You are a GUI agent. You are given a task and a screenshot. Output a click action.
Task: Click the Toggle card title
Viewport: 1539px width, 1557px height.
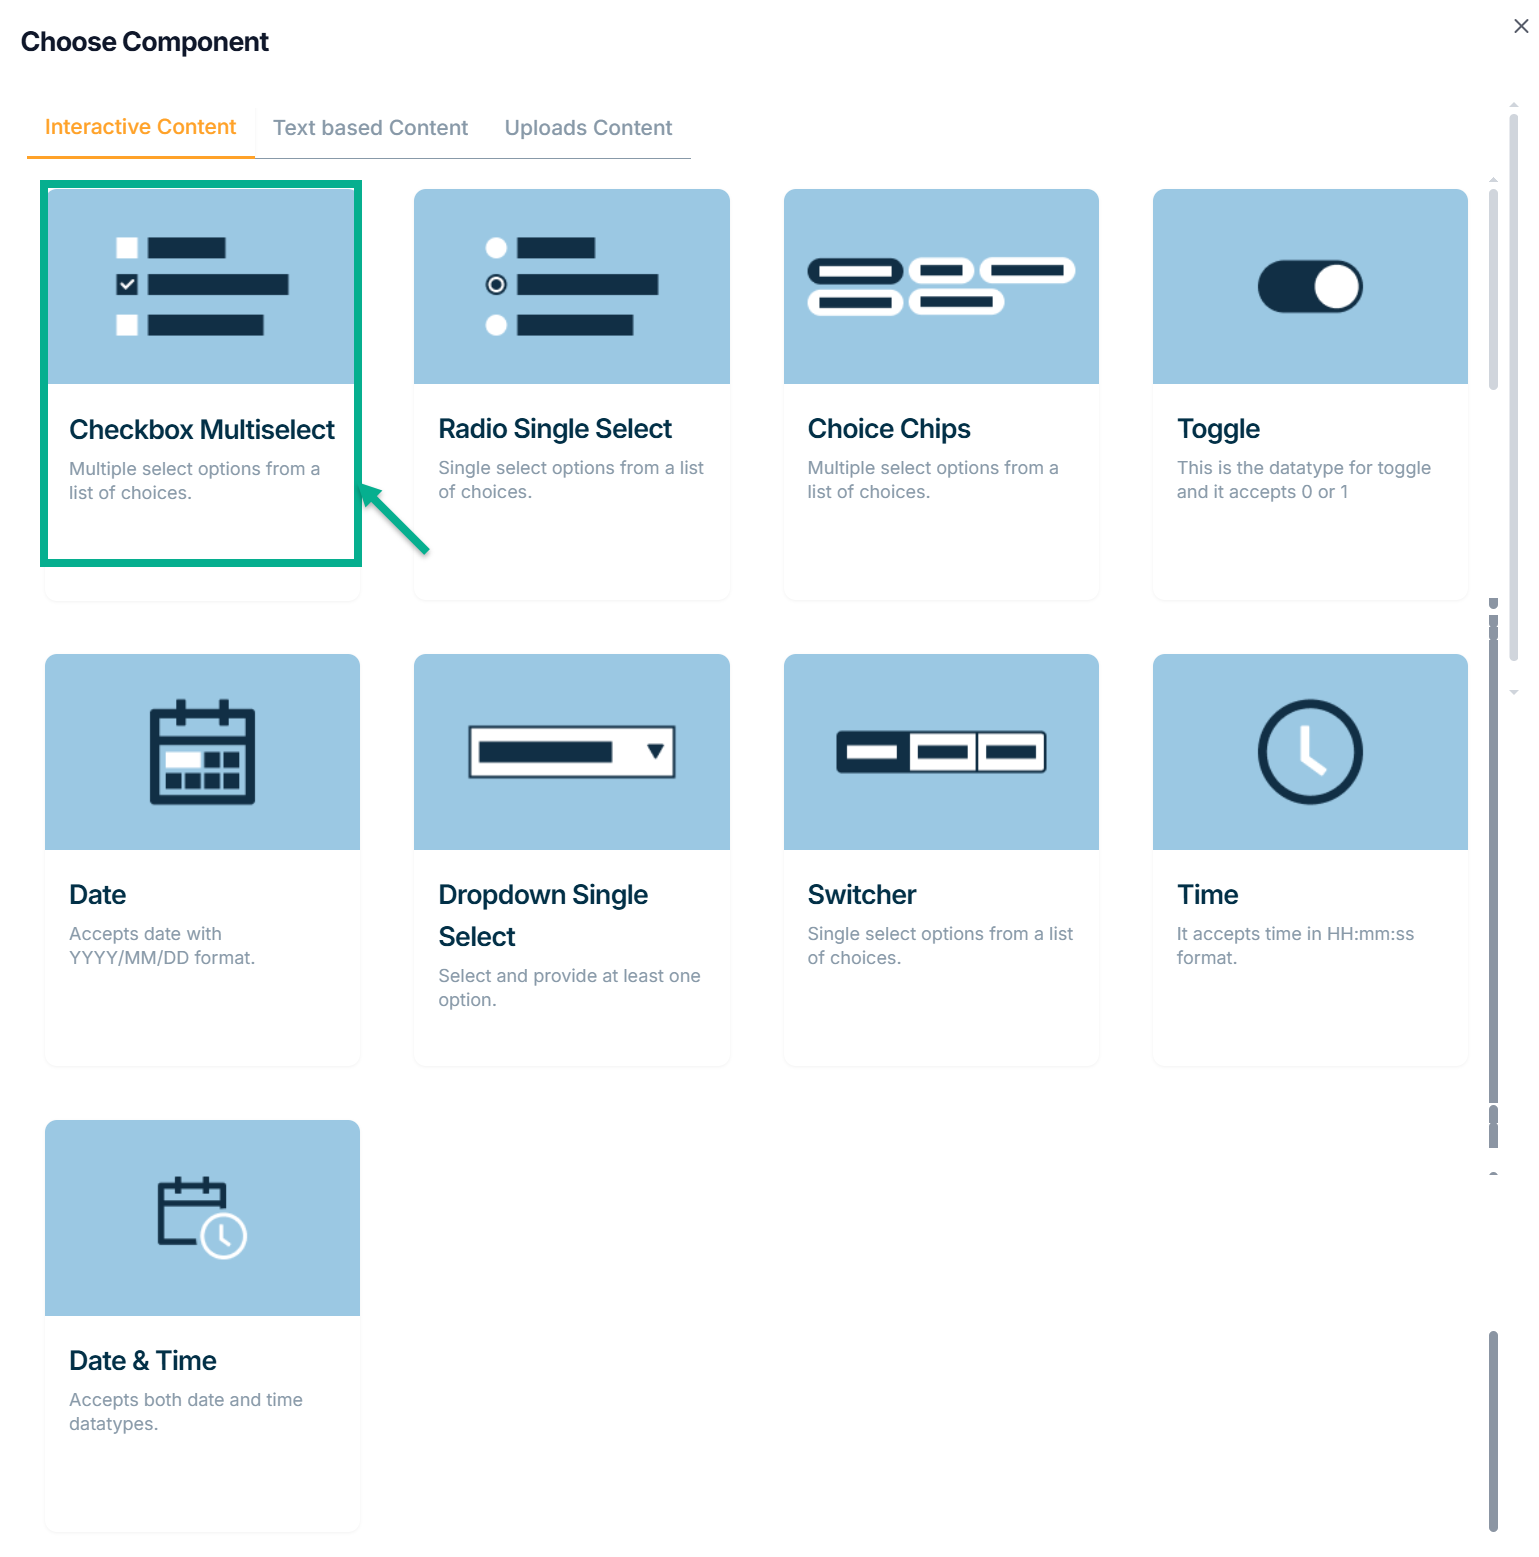click(1217, 429)
